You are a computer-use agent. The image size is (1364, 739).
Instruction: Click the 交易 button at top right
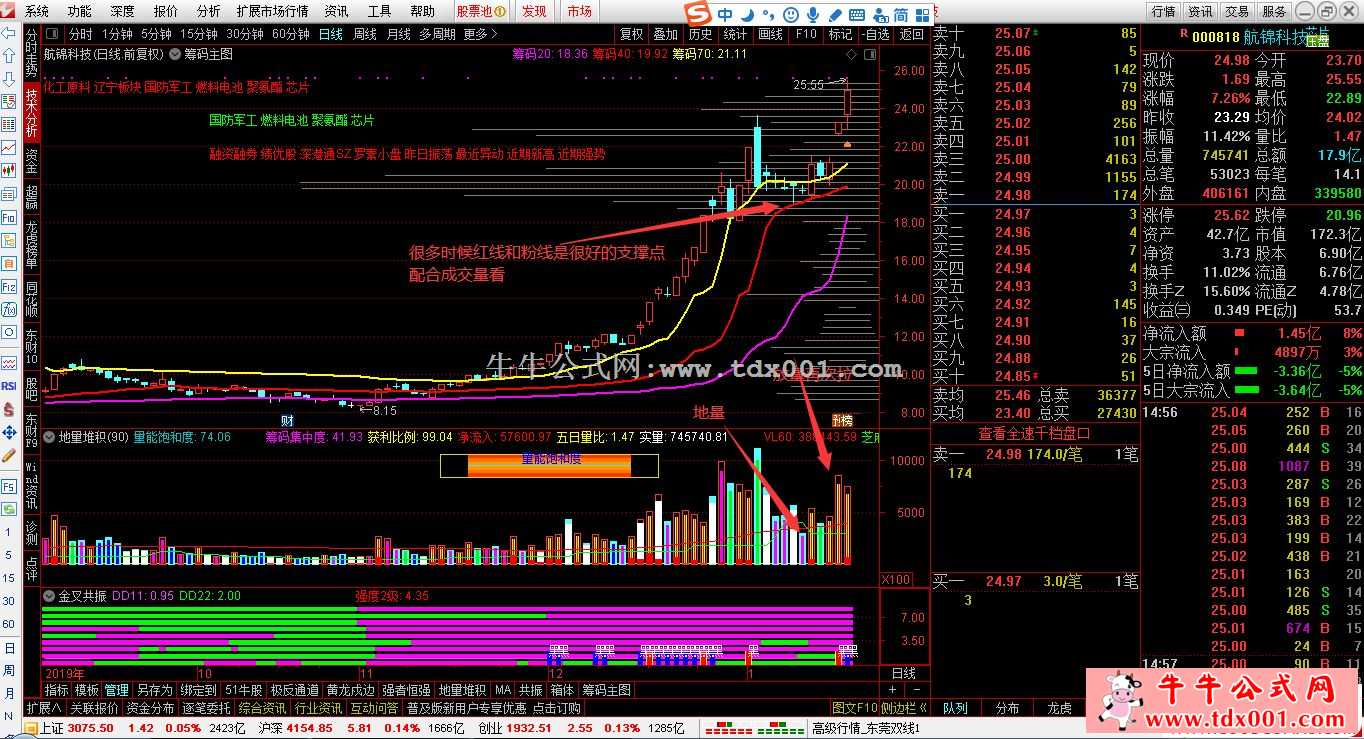click(1237, 11)
